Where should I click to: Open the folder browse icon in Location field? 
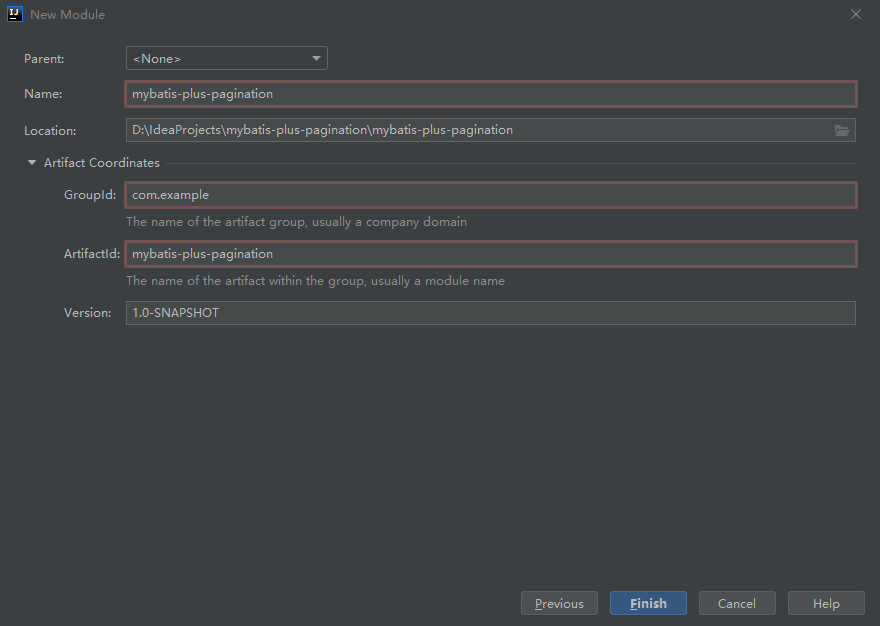[841, 130]
